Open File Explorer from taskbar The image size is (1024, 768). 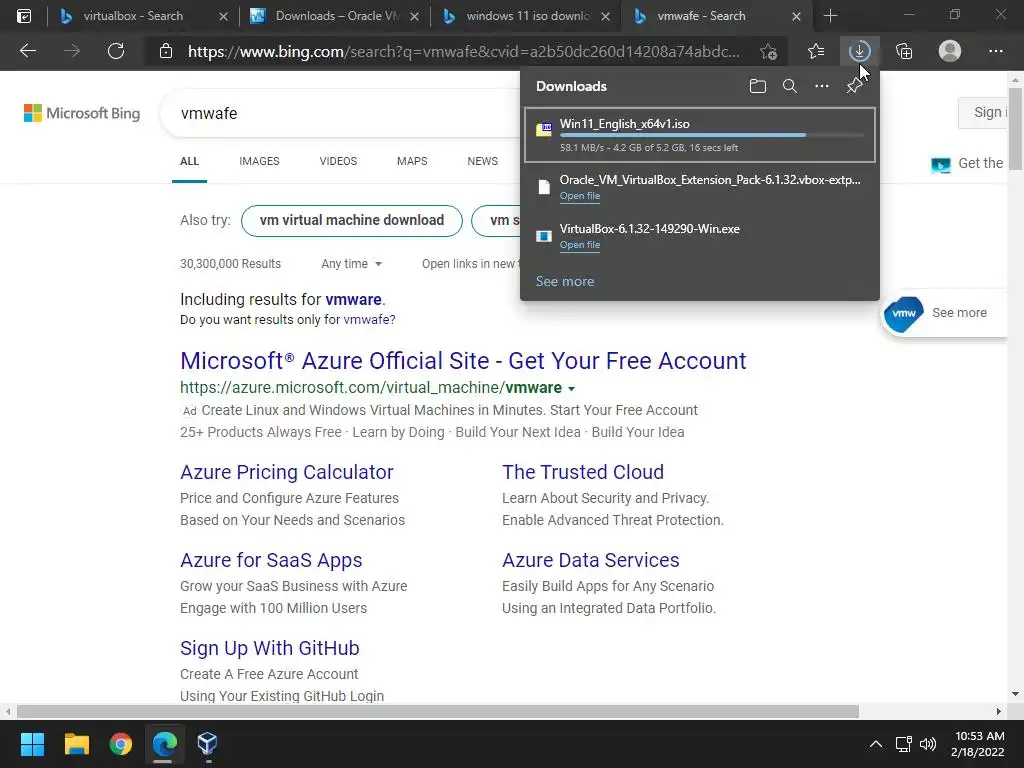point(76,744)
